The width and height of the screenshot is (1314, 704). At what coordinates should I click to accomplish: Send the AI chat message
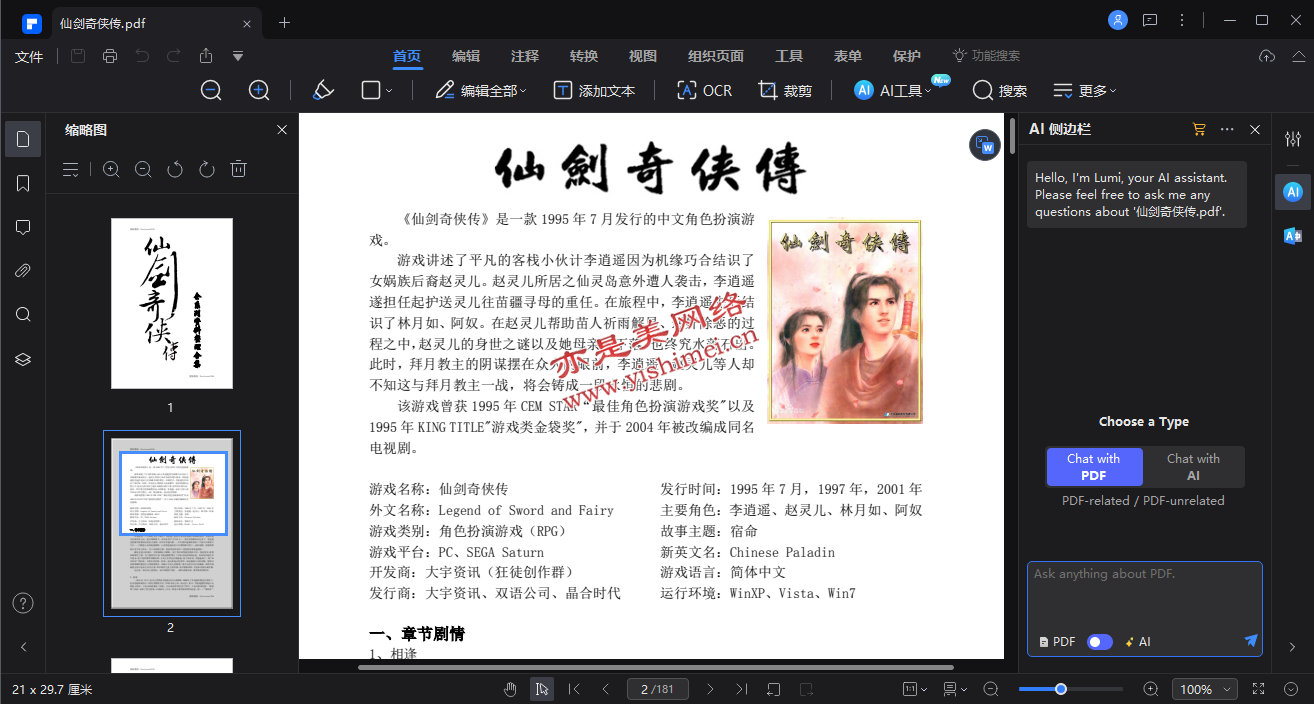(x=1251, y=641)
